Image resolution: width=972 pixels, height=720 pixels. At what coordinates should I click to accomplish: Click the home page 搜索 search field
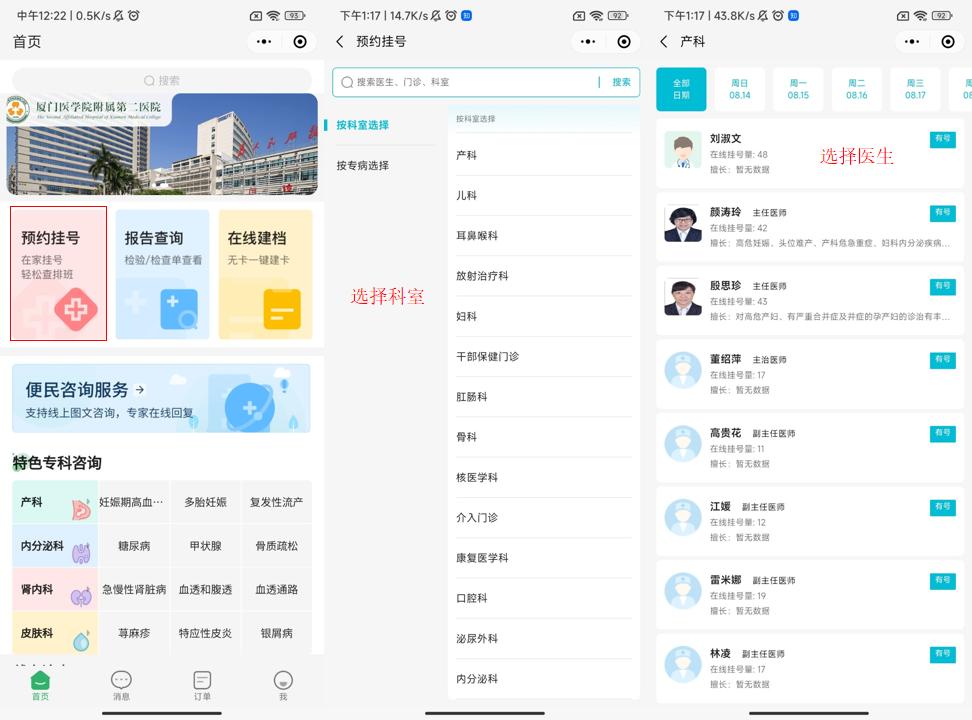click(x=162, y=81)
